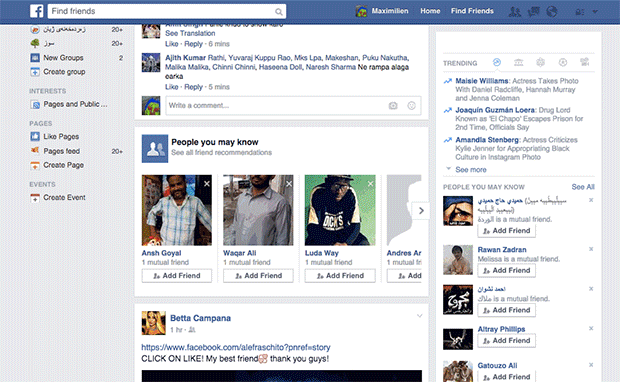The width and height of the screenshot is (620, 382).
Task: Remove Gatouzo Ali suggestion in sidebar
Action: tap(591, 365)
